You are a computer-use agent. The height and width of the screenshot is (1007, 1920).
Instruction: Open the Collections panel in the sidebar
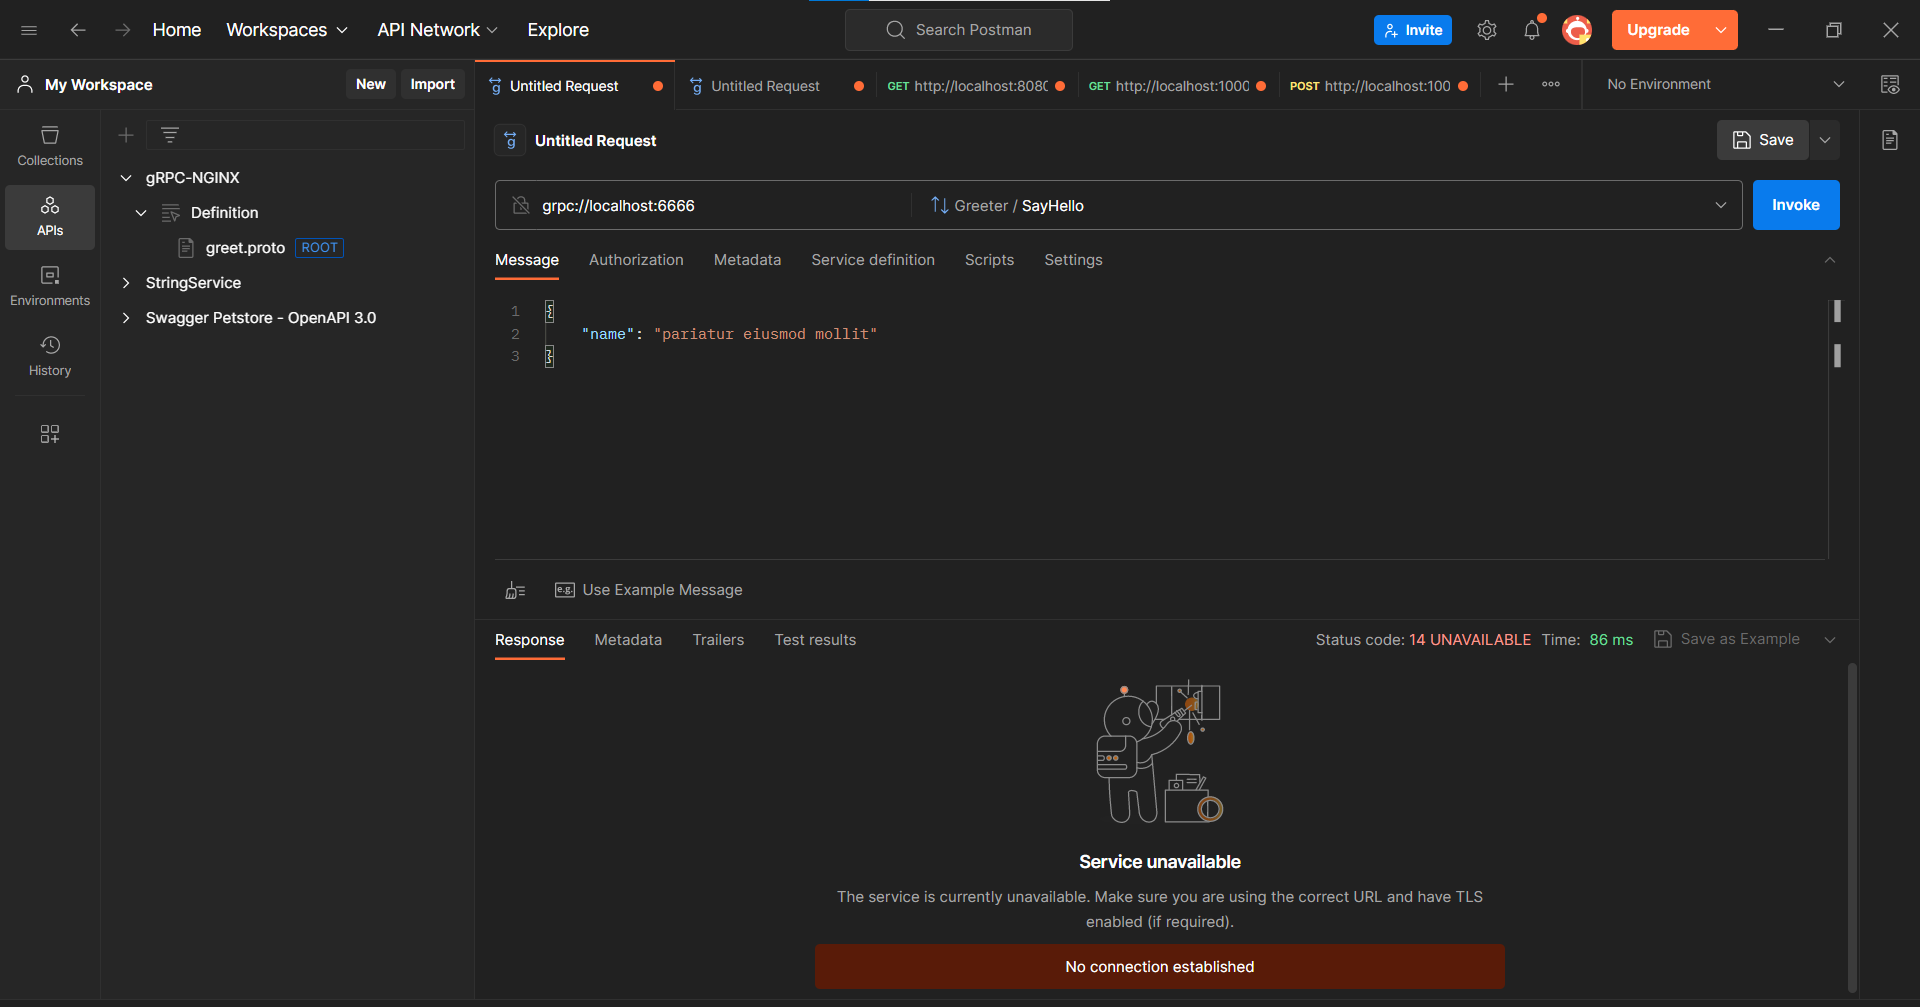[49, 145]
